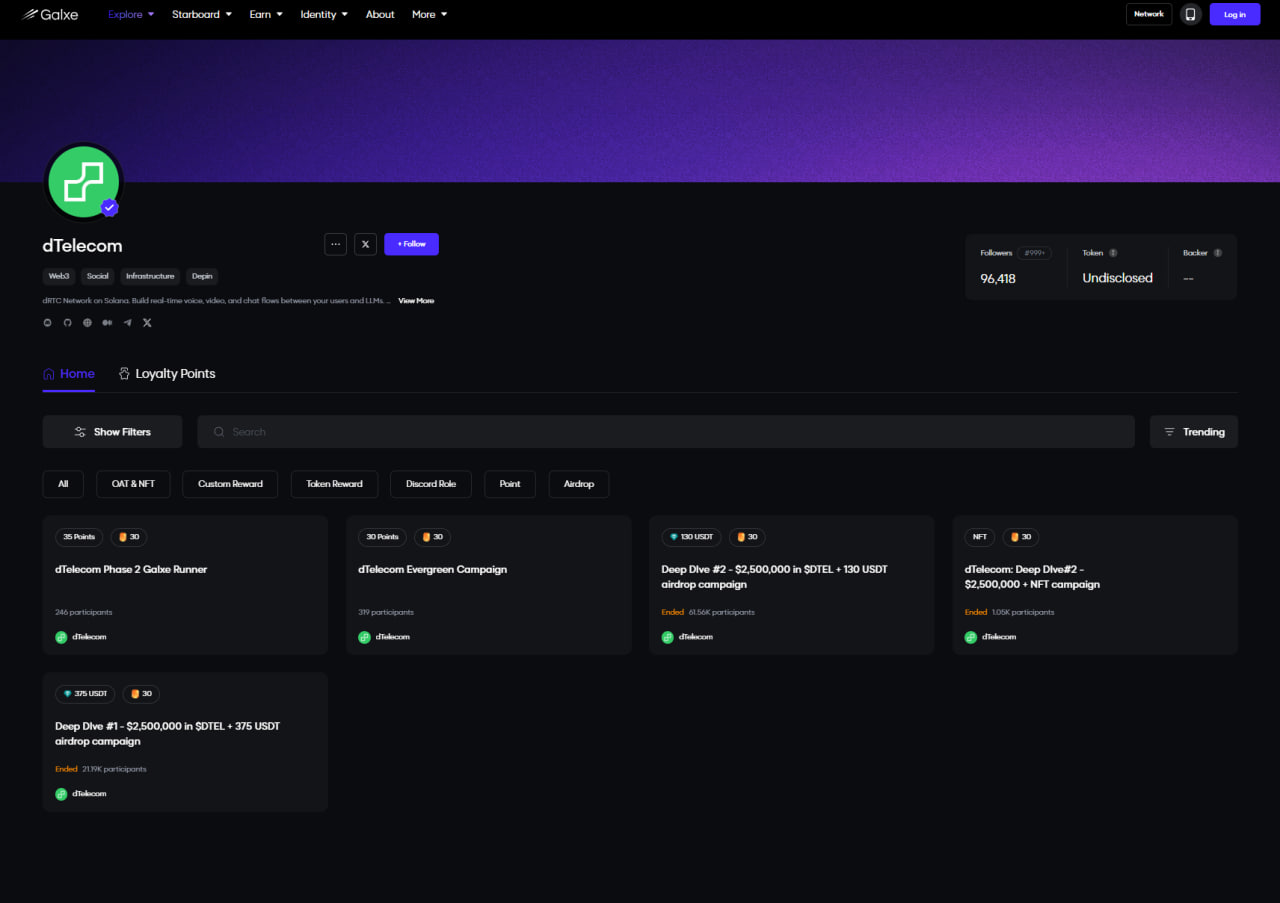Click the Follow button
The image size is (1280, 903).
coord(411,244)
